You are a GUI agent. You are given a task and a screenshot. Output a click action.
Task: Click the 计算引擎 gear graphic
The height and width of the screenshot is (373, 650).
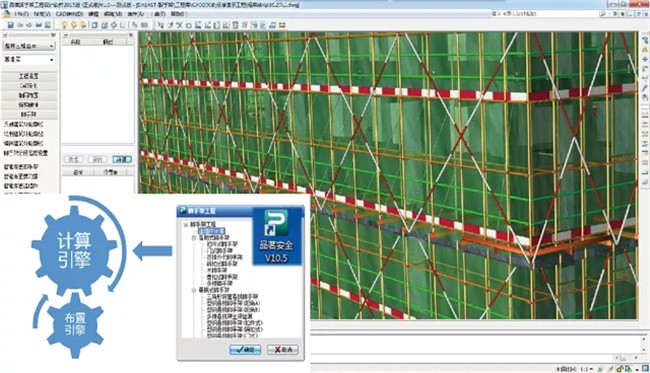(74, 250)
